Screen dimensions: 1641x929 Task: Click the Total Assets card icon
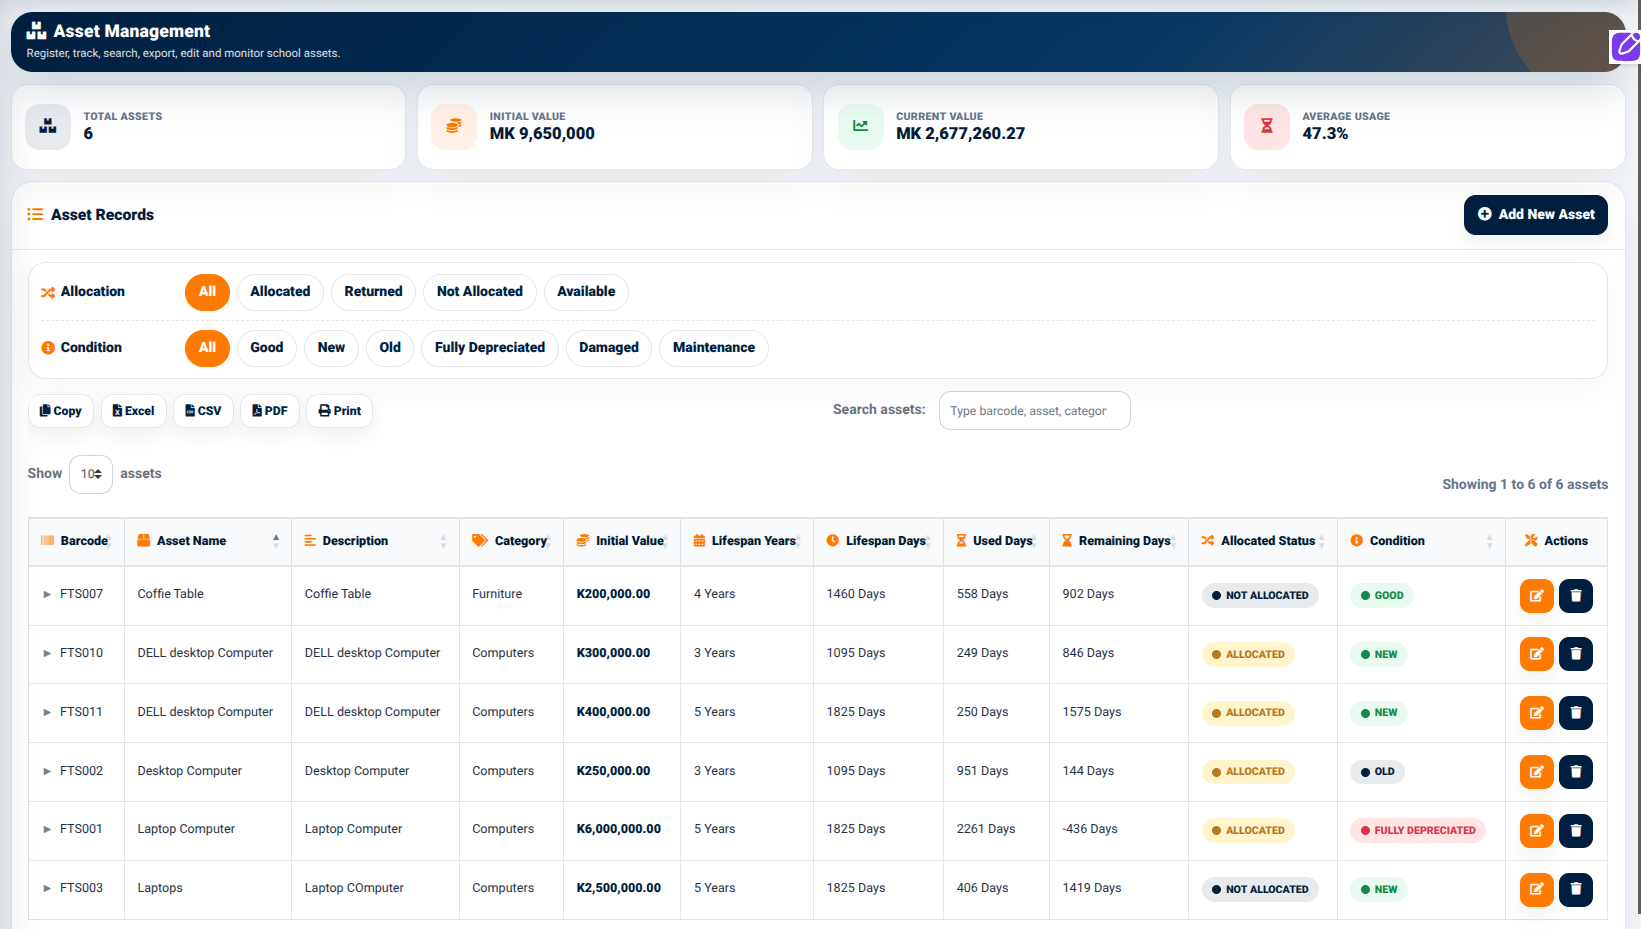coord(48,127)
